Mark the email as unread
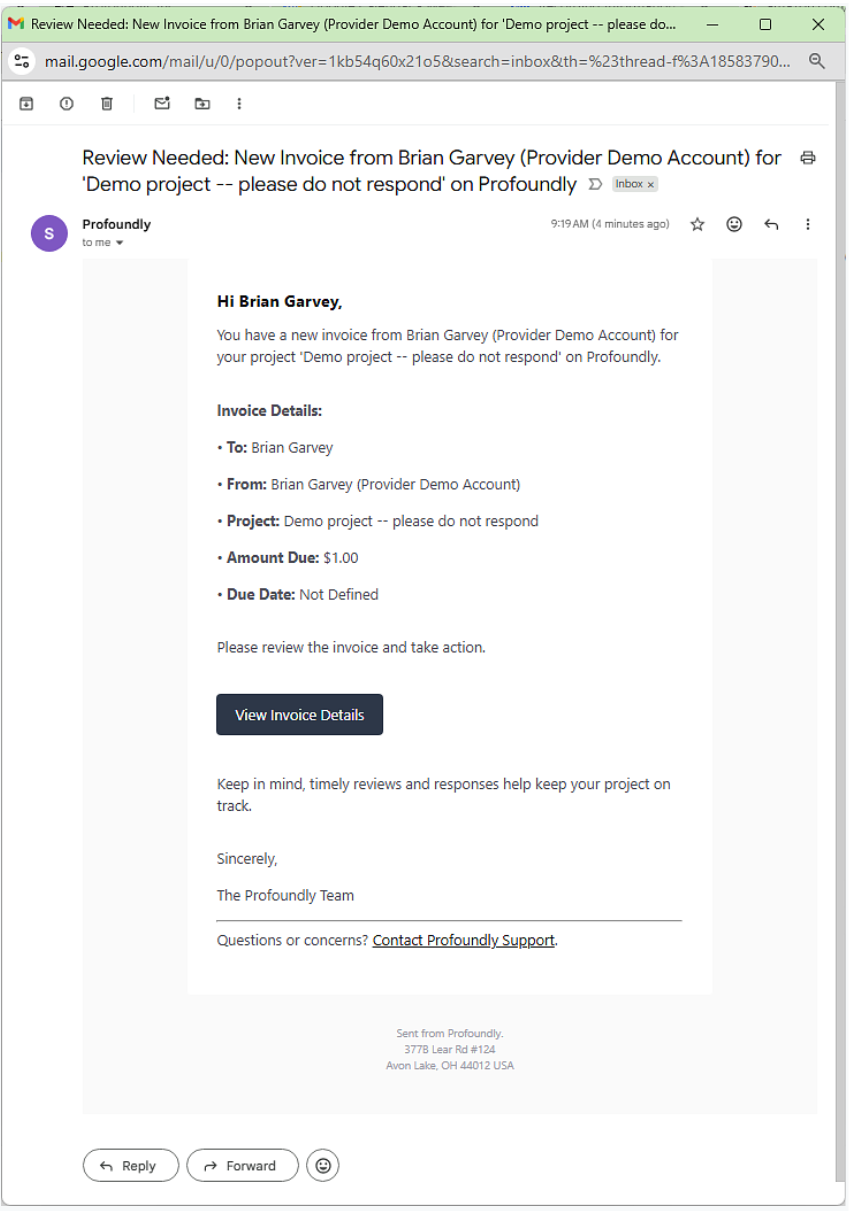The width and height of the screenshot is (851, 1211). pyautogui.click(x=162, y=103)
